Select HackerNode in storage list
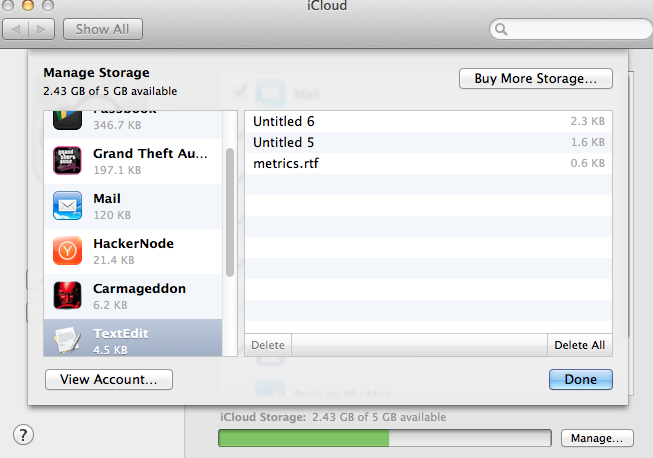 coord(133,251)
